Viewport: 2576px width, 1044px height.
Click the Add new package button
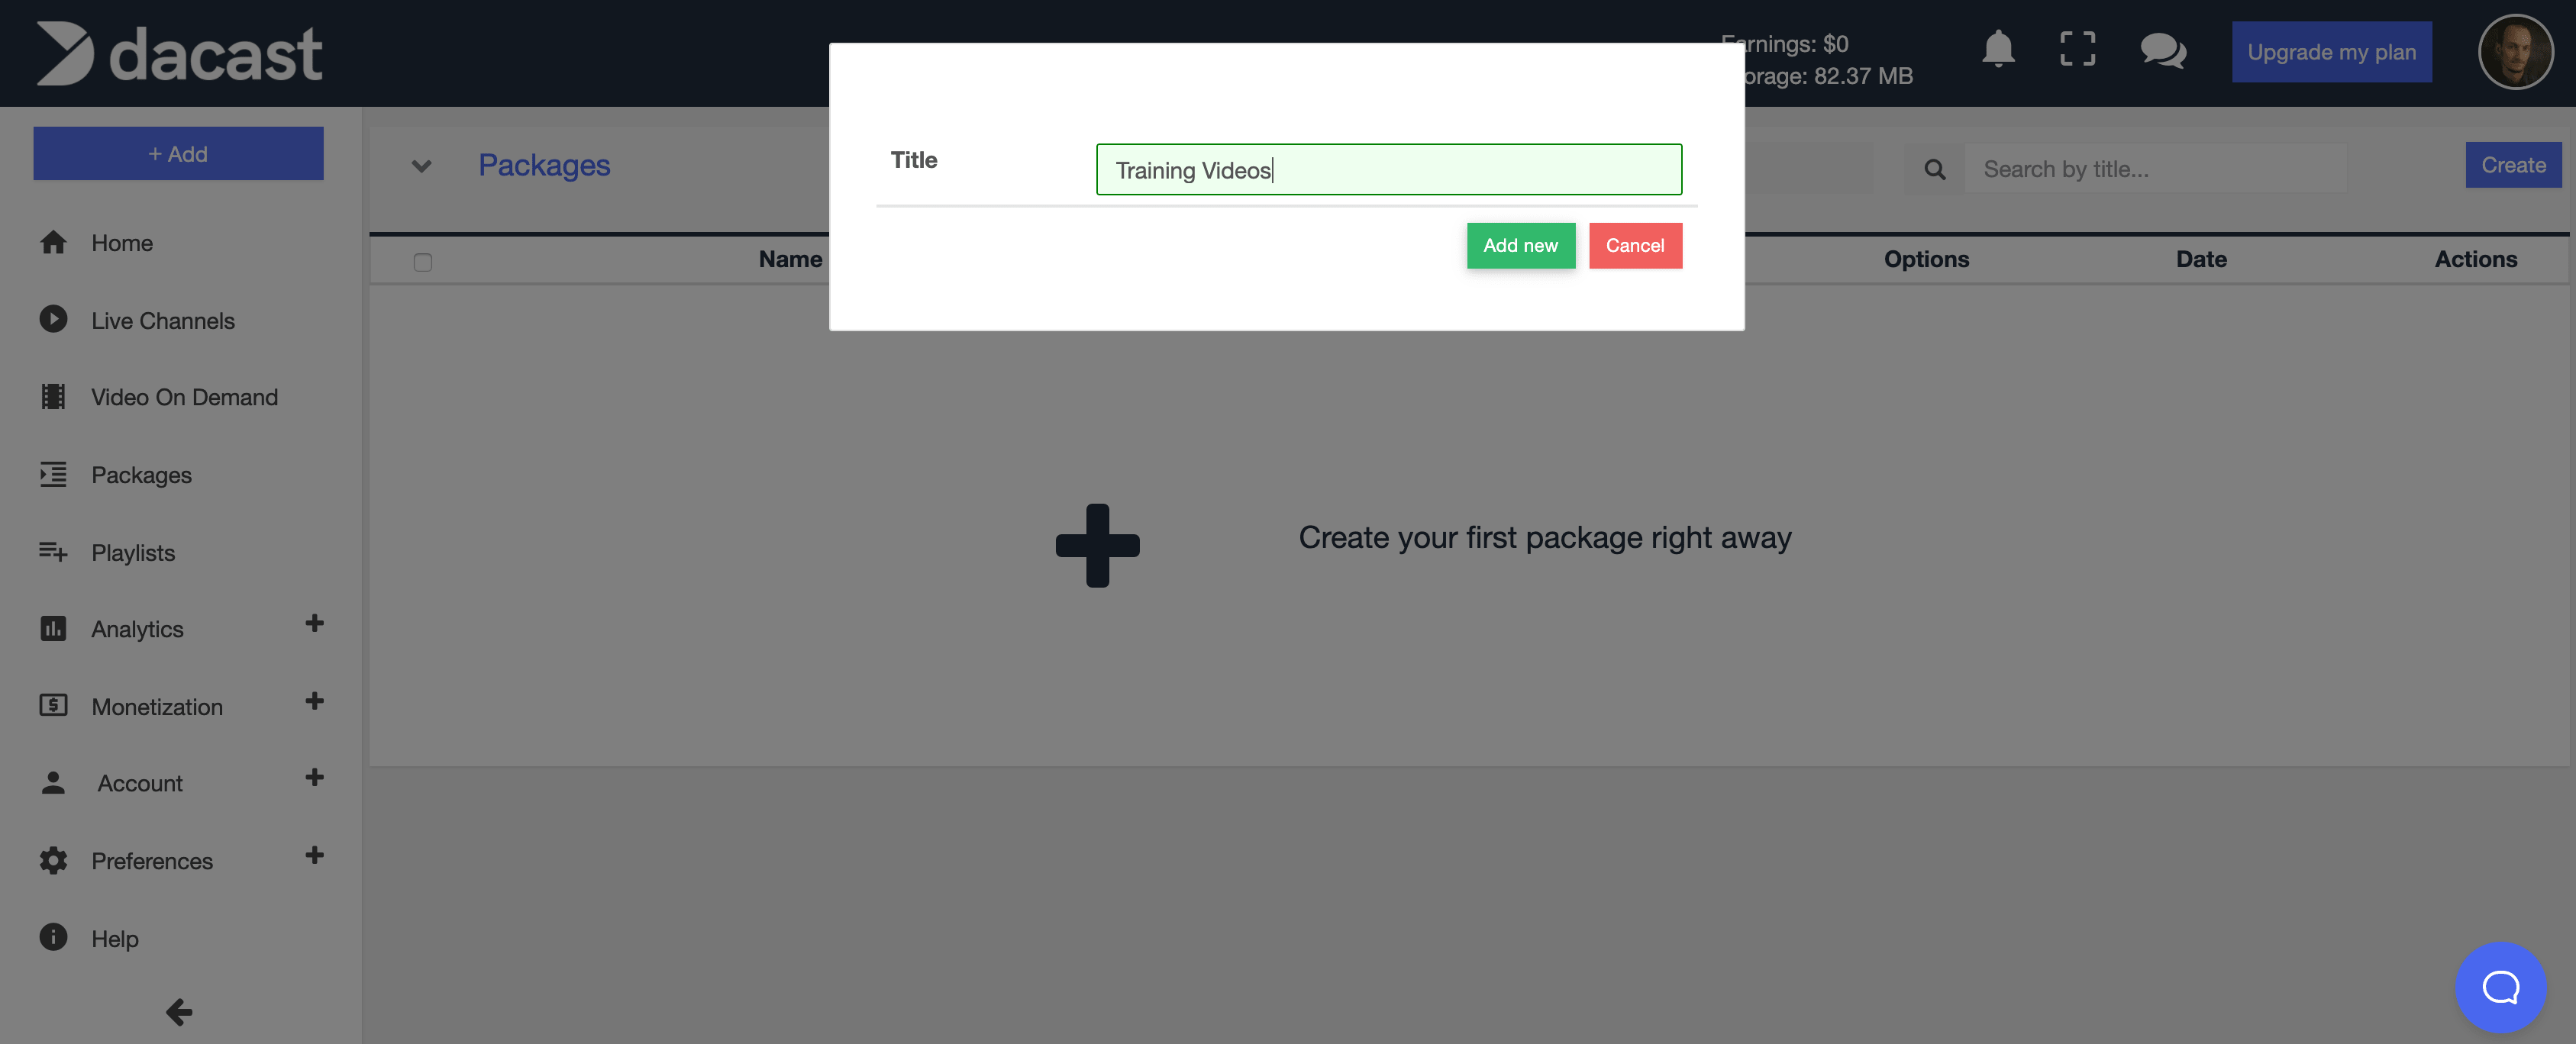(x=1519, y=244)
